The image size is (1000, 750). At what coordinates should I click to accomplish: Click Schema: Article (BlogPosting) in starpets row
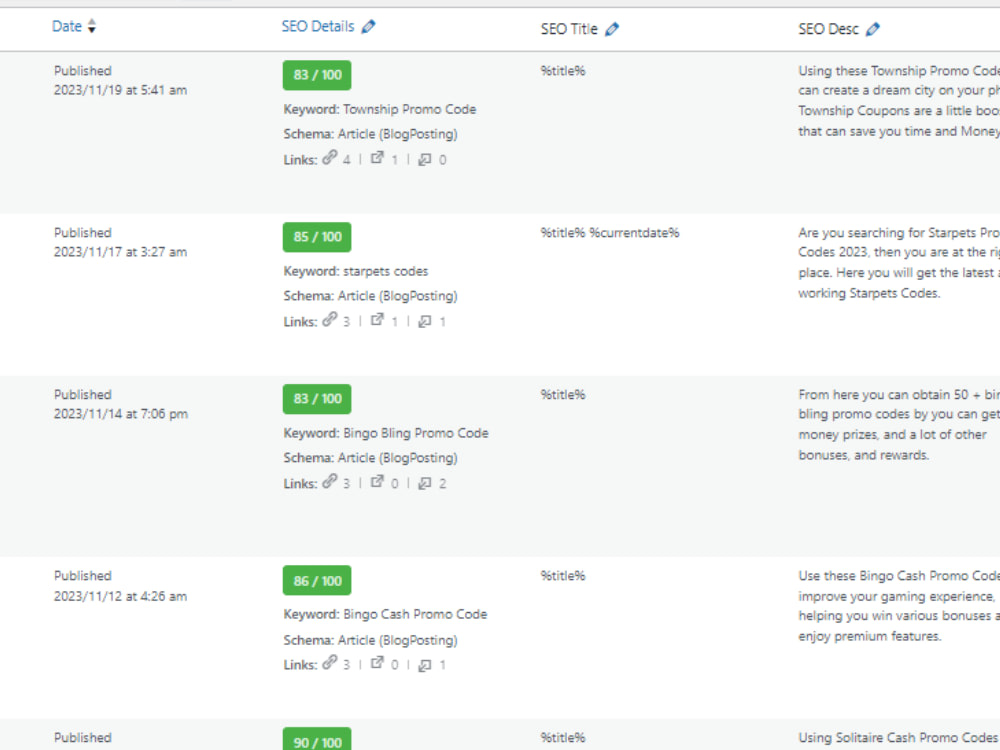pos(371,296)
